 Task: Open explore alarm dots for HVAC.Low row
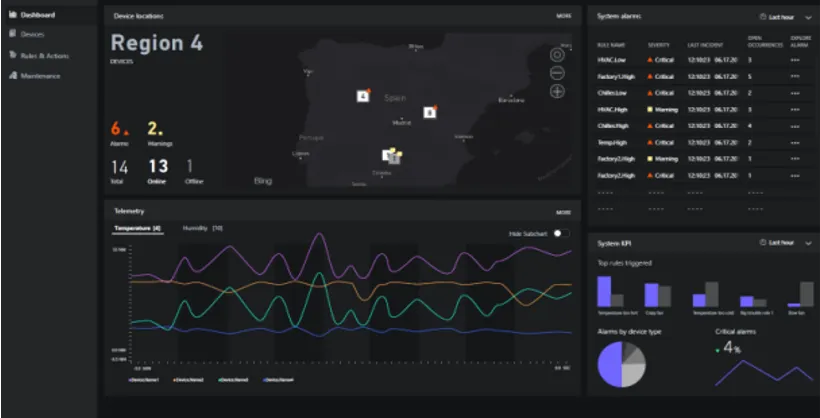(795, 60)
